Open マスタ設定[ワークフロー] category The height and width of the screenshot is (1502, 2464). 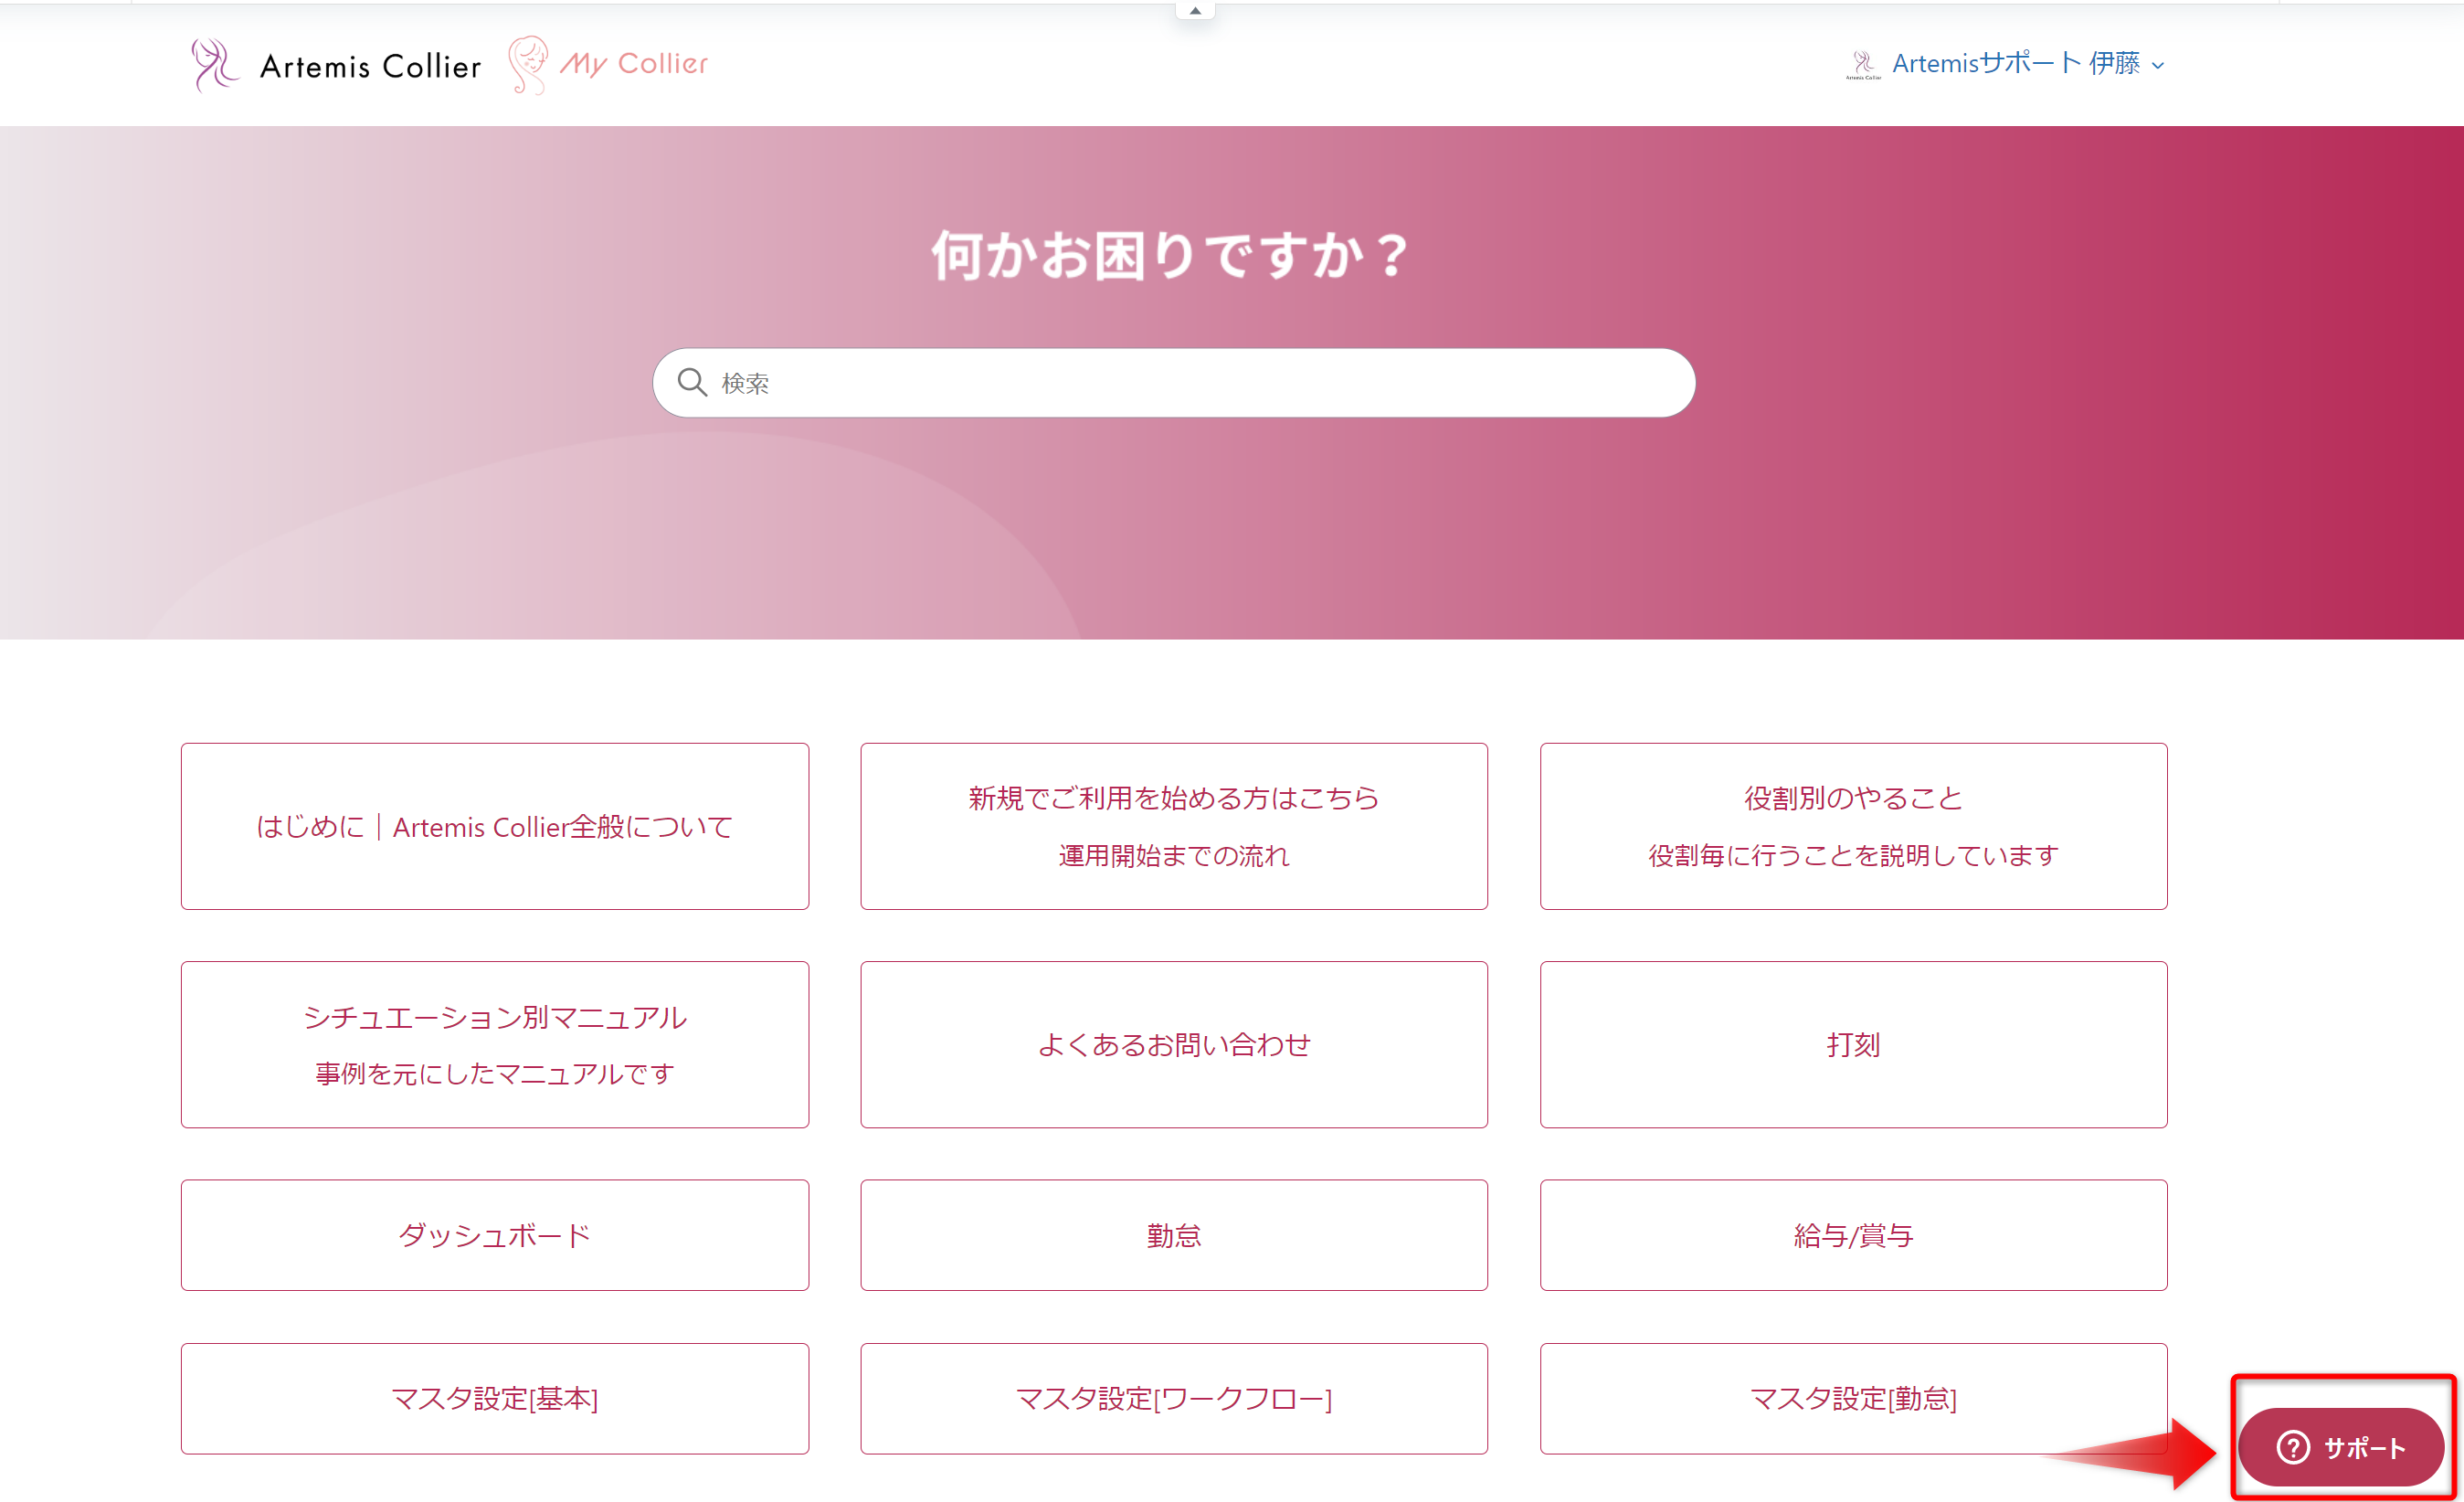click(1173, 1398)
